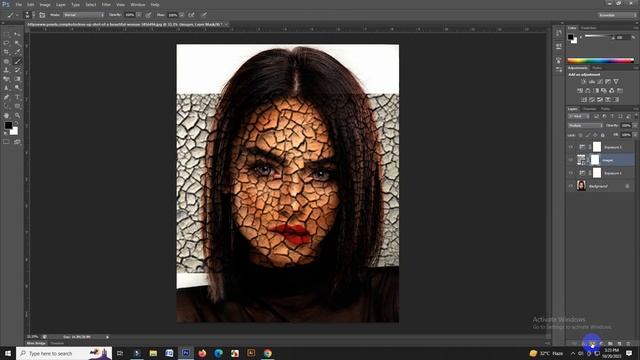
Task: Open the brush panel toggle icon
Action: [42, 15]
